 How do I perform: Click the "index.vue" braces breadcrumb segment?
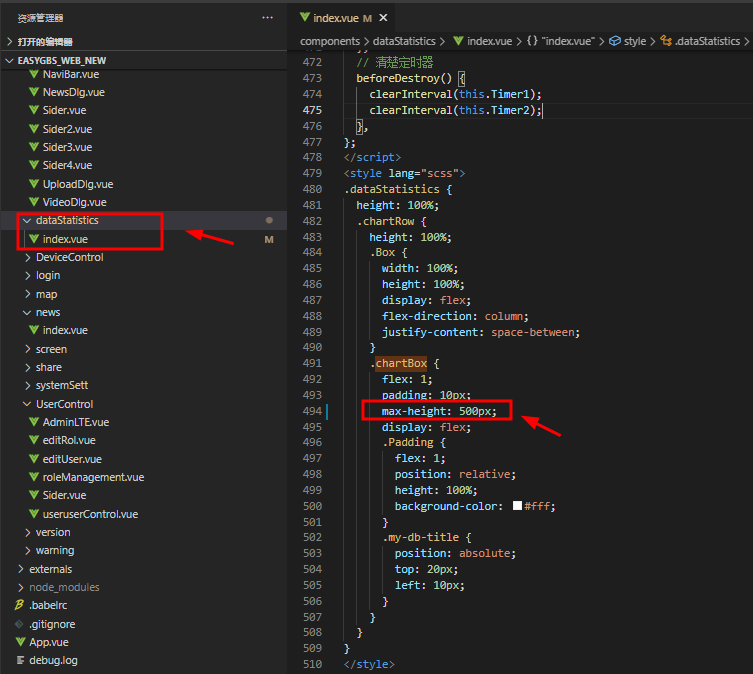[561, 41]
